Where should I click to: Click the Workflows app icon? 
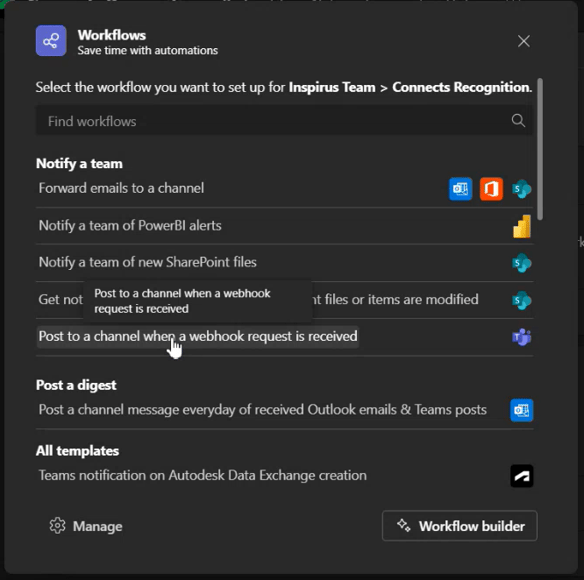coord(51,41)
